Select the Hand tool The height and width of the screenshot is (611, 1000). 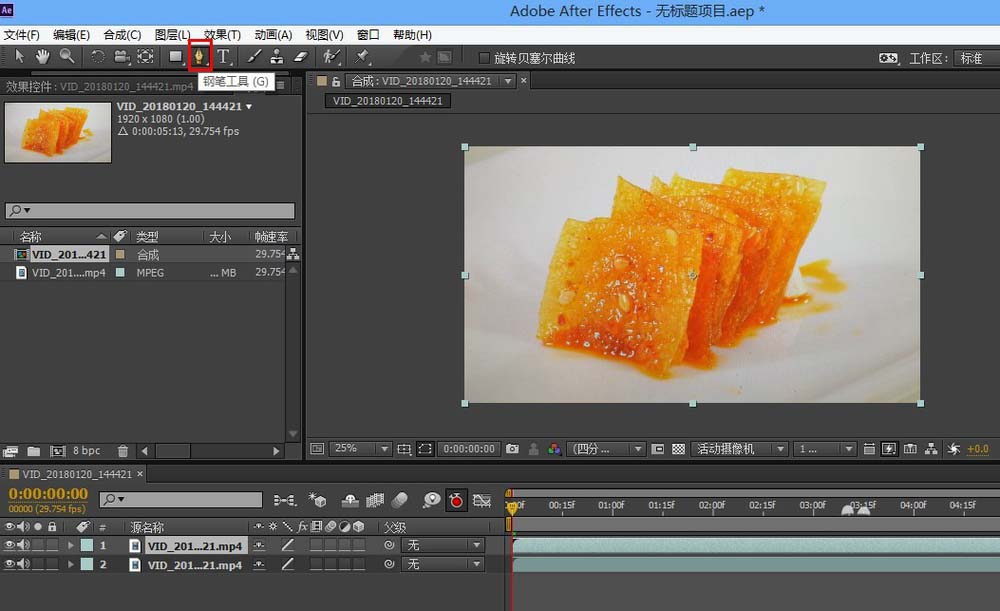coord(43,57)
